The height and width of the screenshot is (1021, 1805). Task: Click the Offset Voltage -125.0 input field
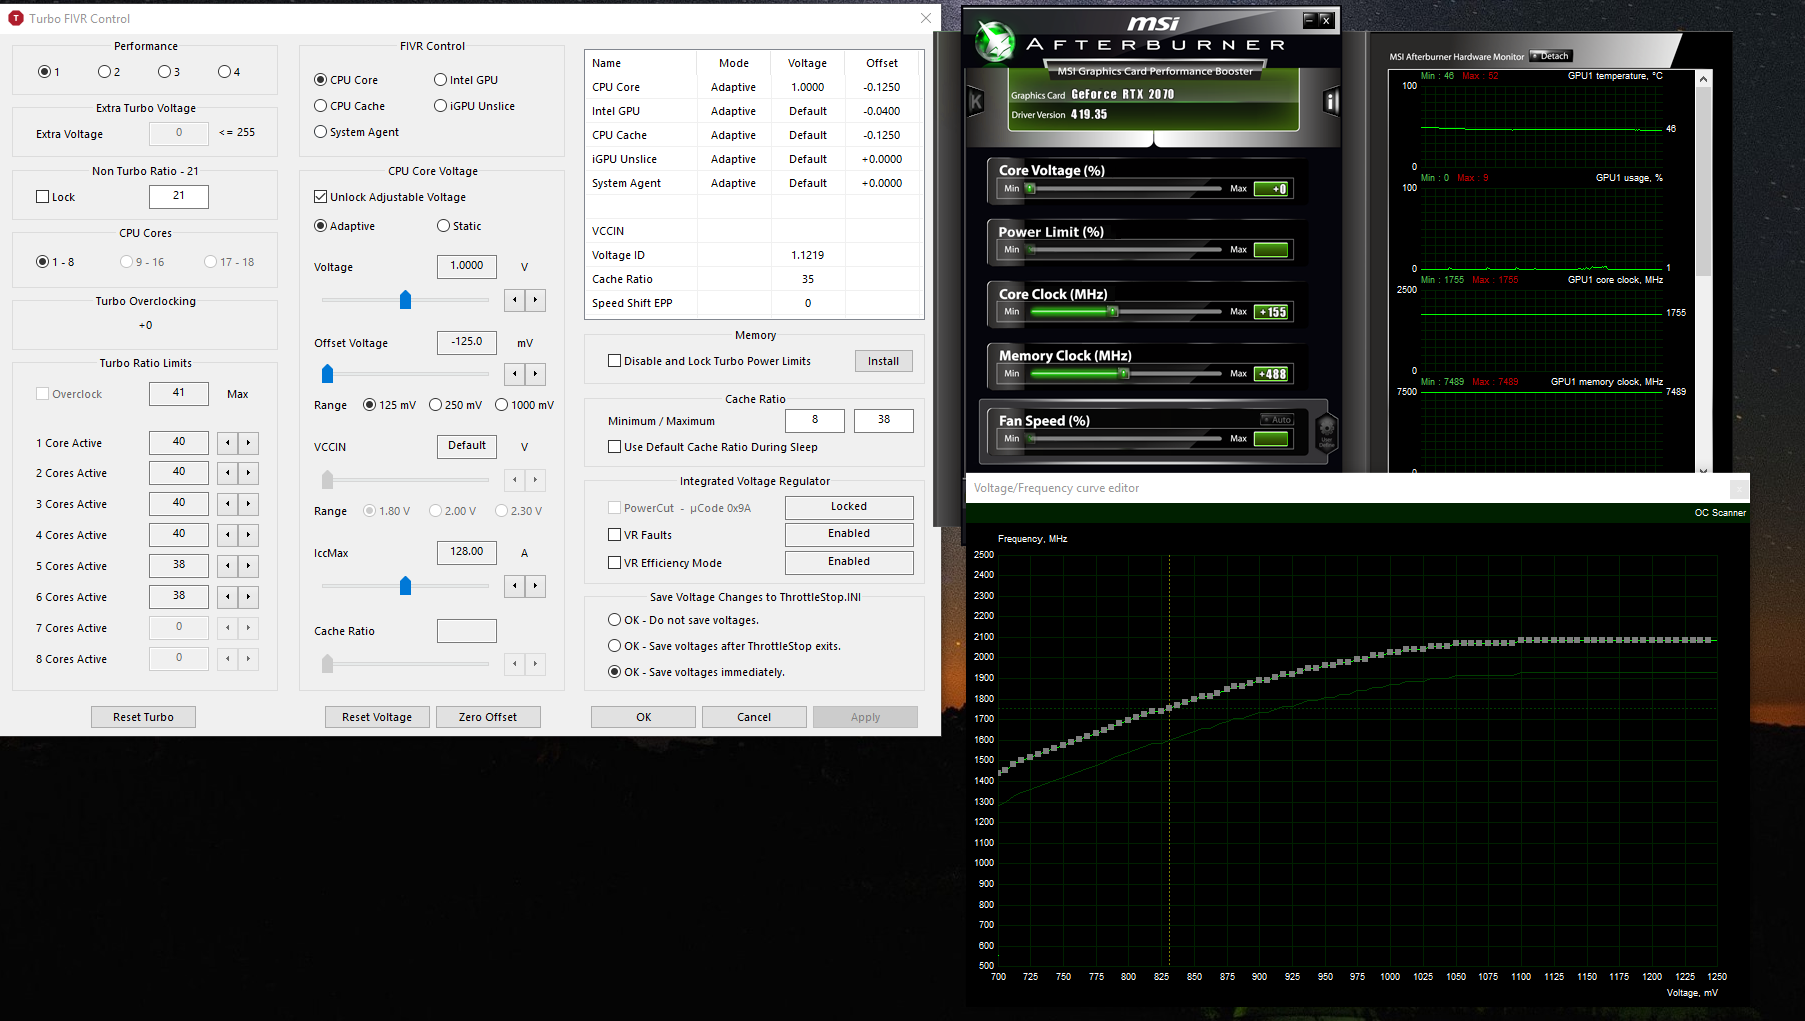(x=467, y=342)
